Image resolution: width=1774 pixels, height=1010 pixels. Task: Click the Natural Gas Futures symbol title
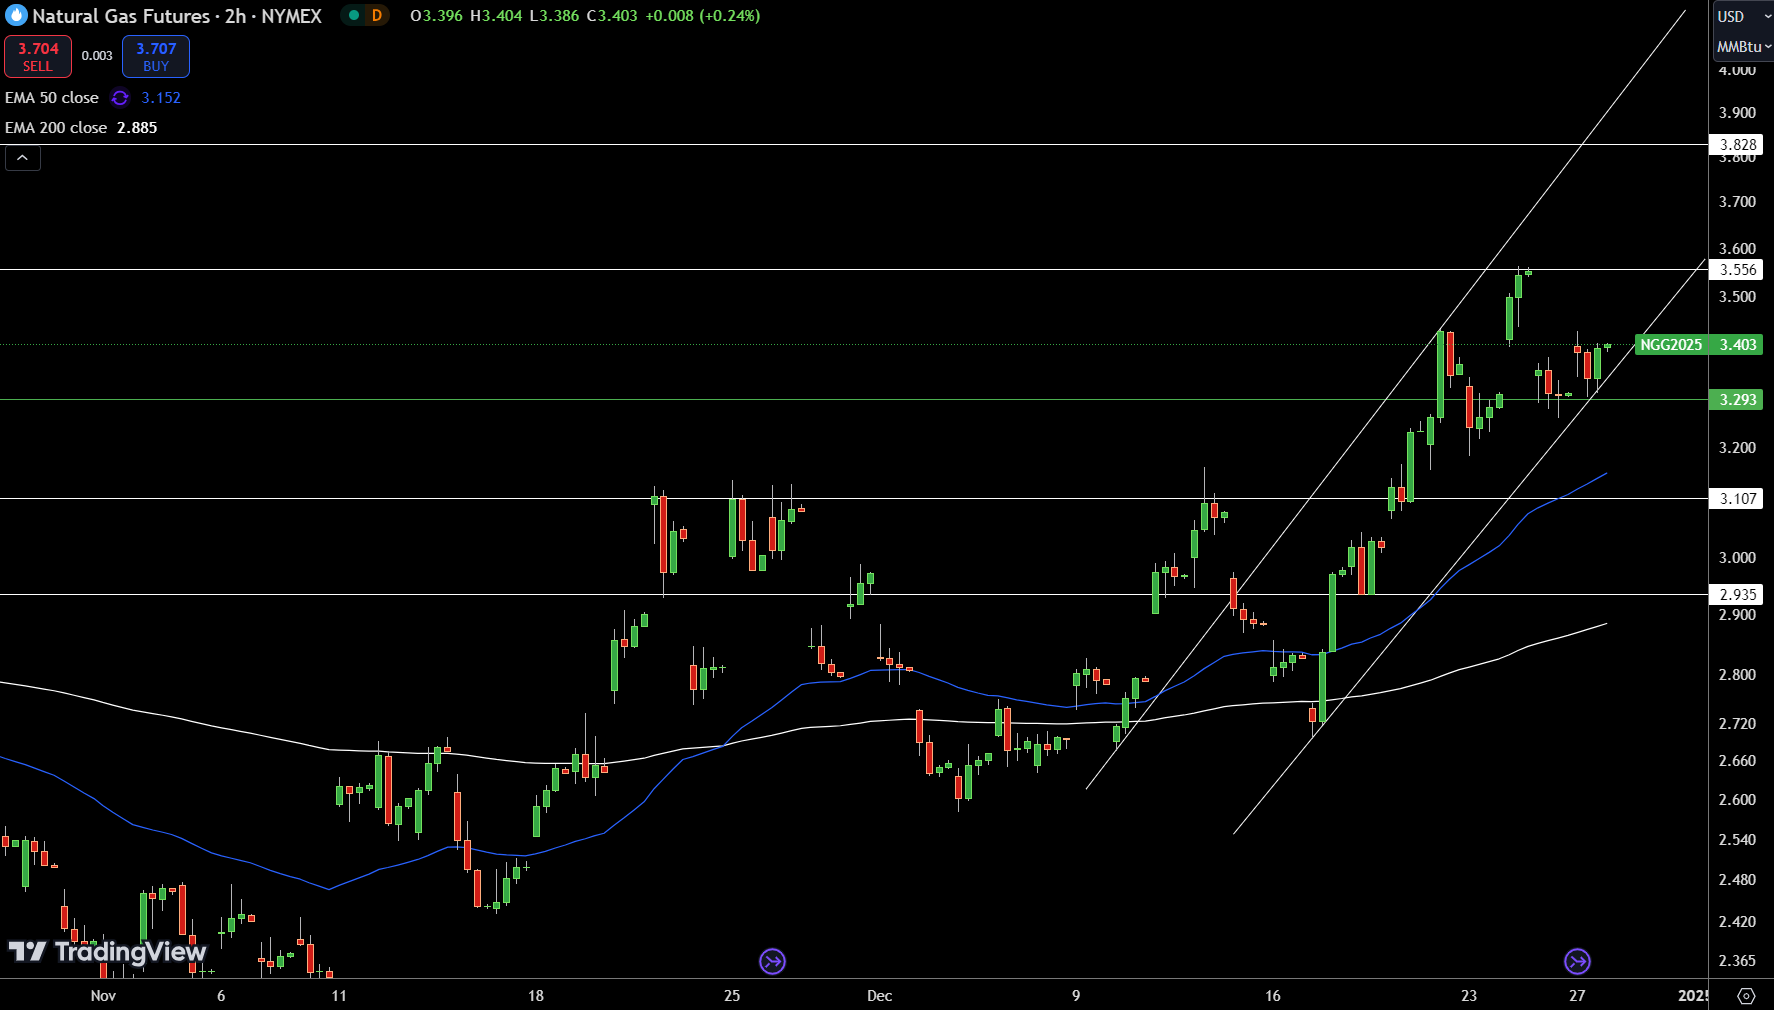[x=121, y=16]
